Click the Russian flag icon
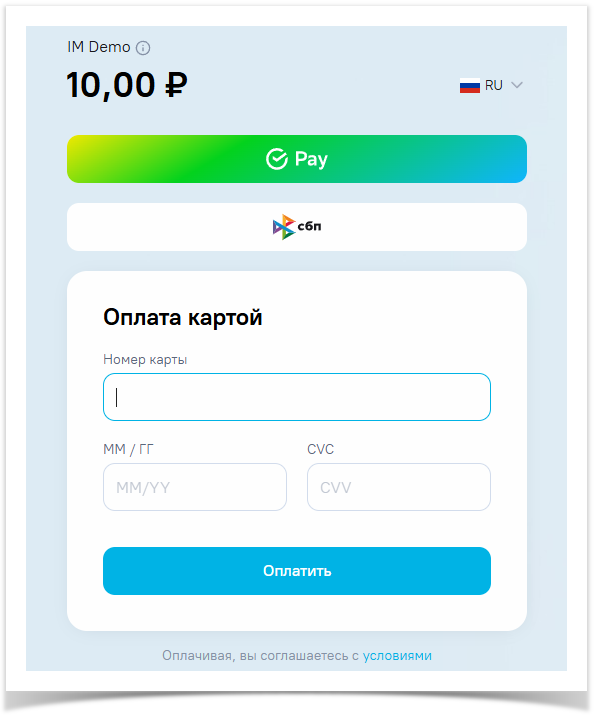The width and height of the screenshot is (601, 720). tap(470, 86)
